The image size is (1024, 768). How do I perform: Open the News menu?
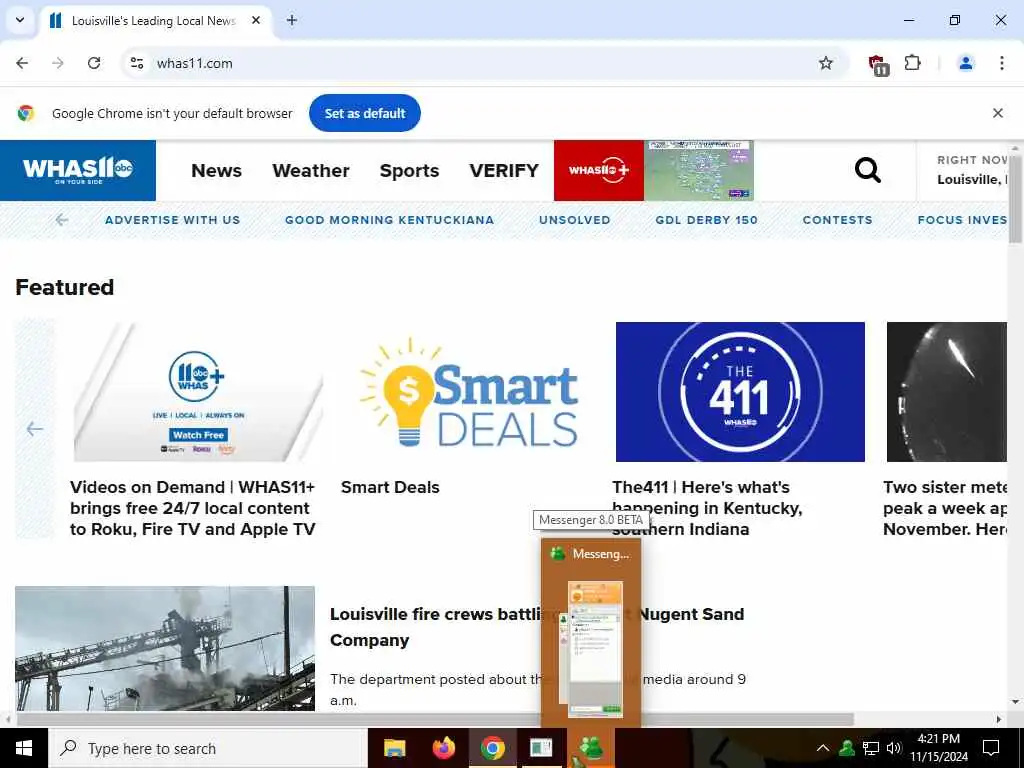tap(216, 170)
